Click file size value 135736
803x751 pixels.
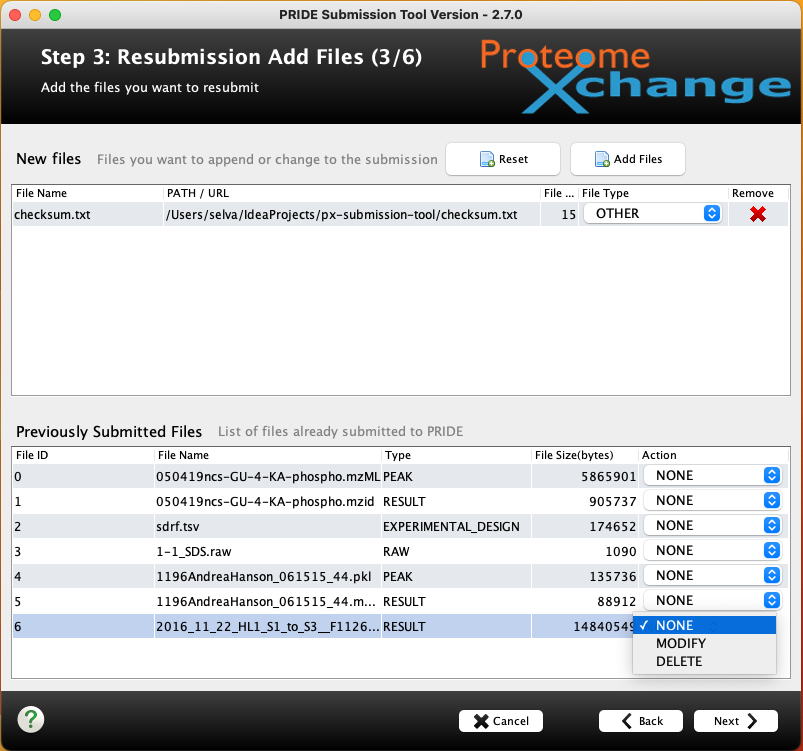coord(585,577)
